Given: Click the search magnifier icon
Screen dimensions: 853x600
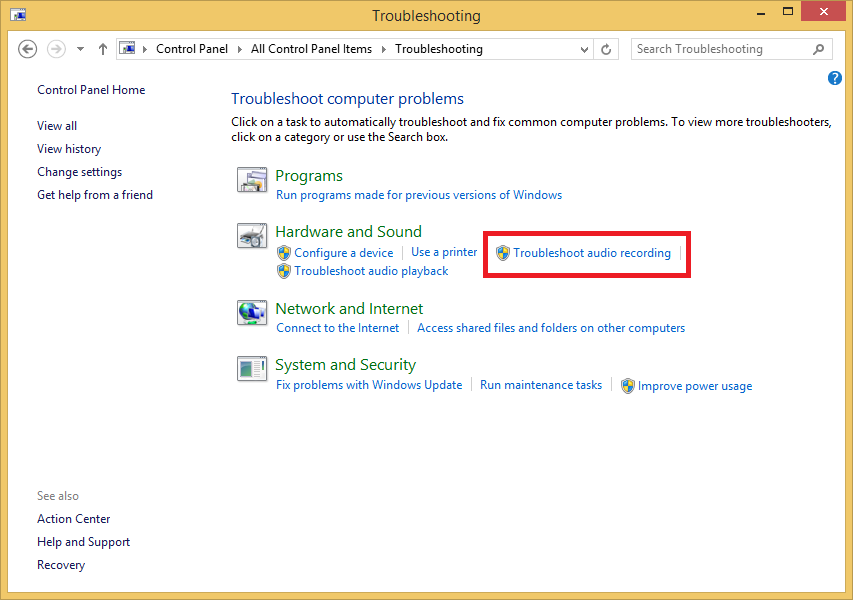Looking at the screenshot, I should (818, 50).
